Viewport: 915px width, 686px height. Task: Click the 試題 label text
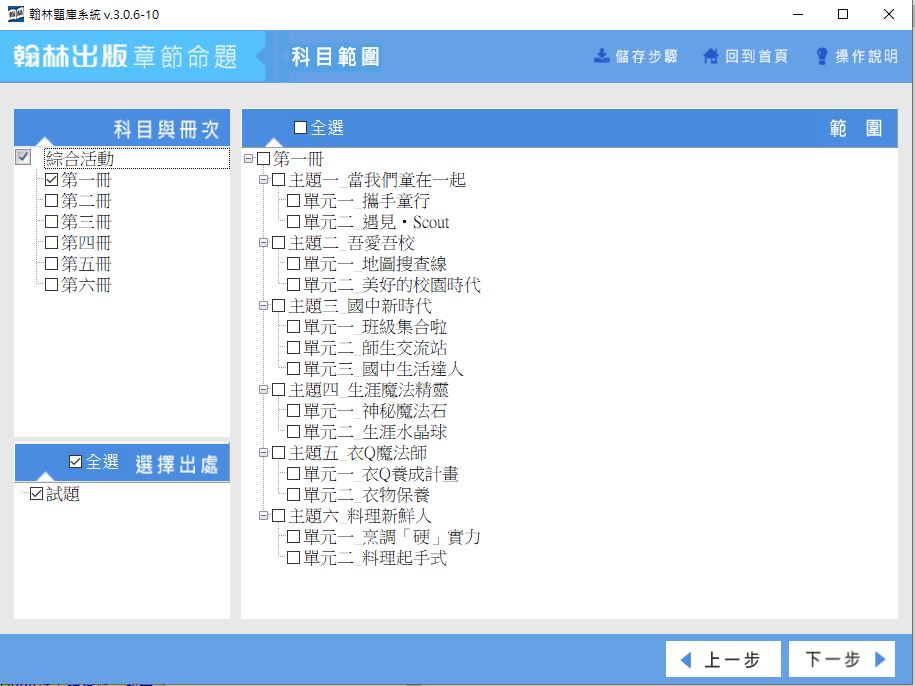(63, 494)
